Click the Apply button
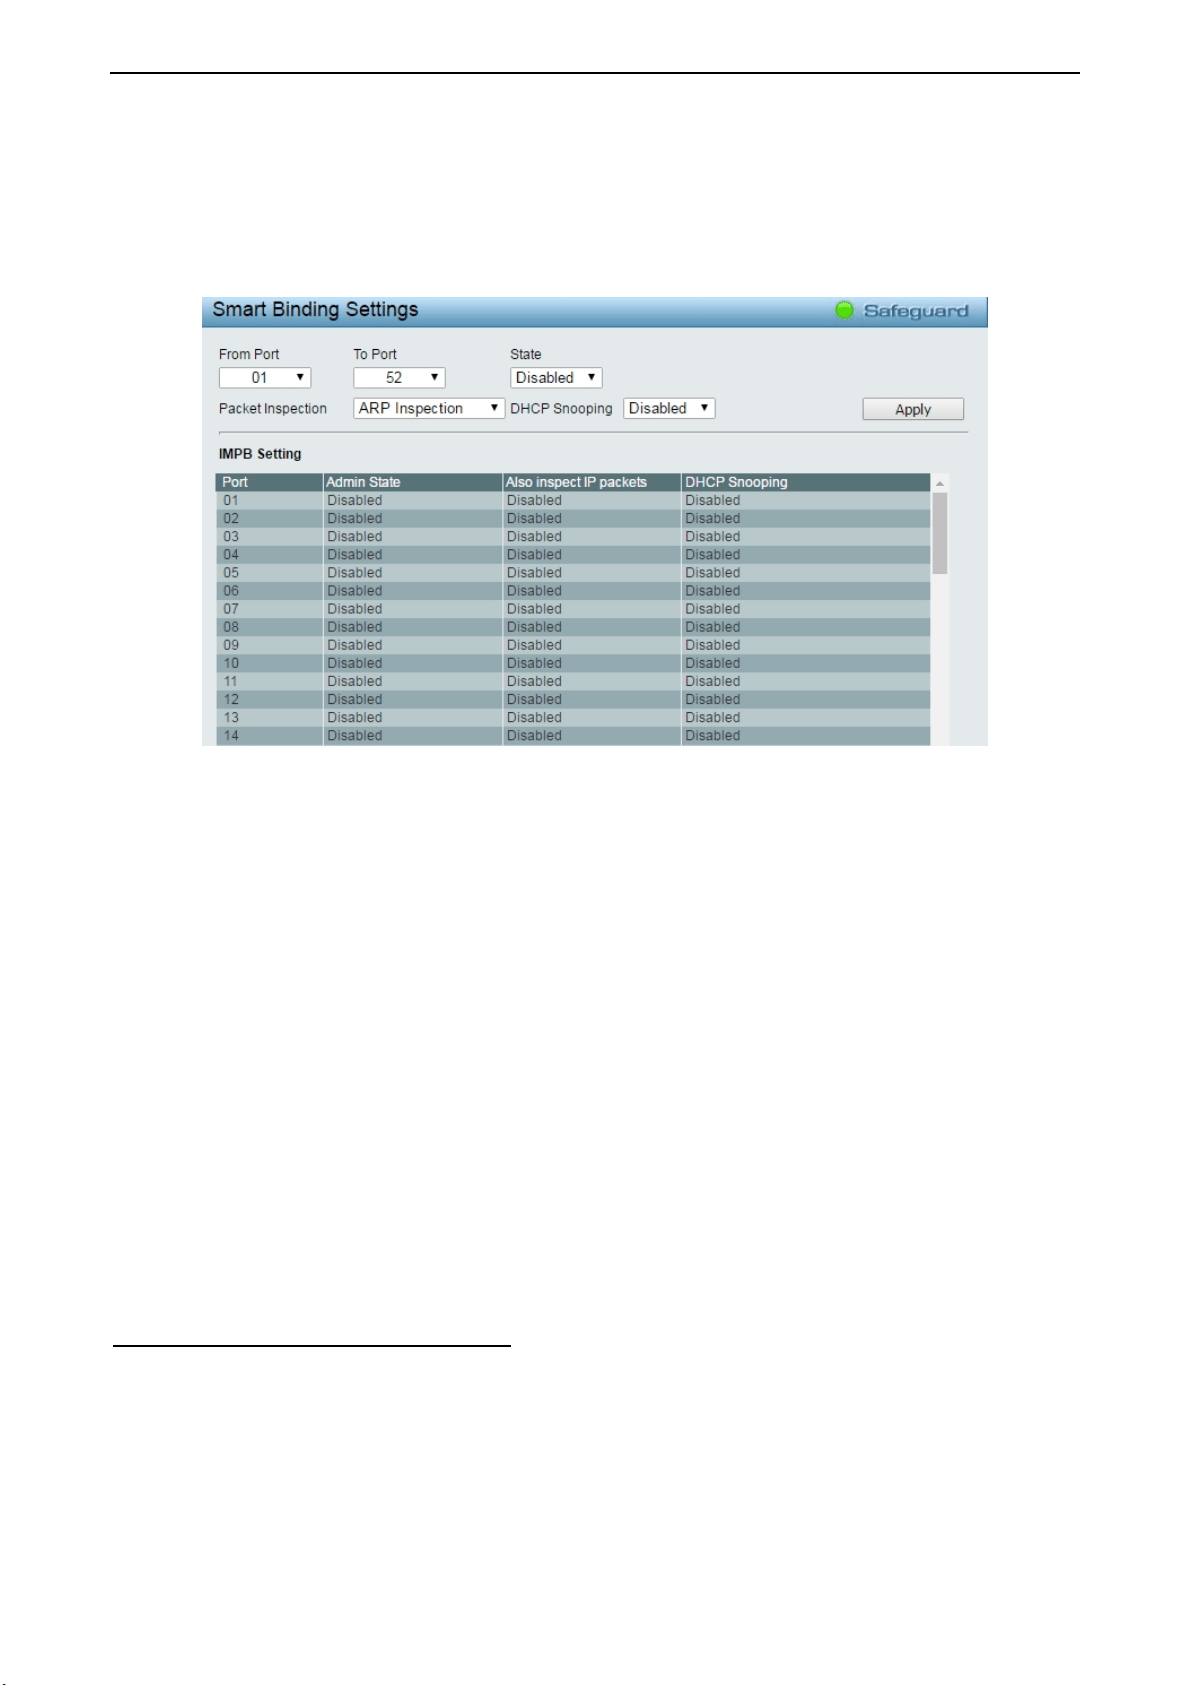The width and height of the screenshot is (1192, 1685). (x=913, y=409)
